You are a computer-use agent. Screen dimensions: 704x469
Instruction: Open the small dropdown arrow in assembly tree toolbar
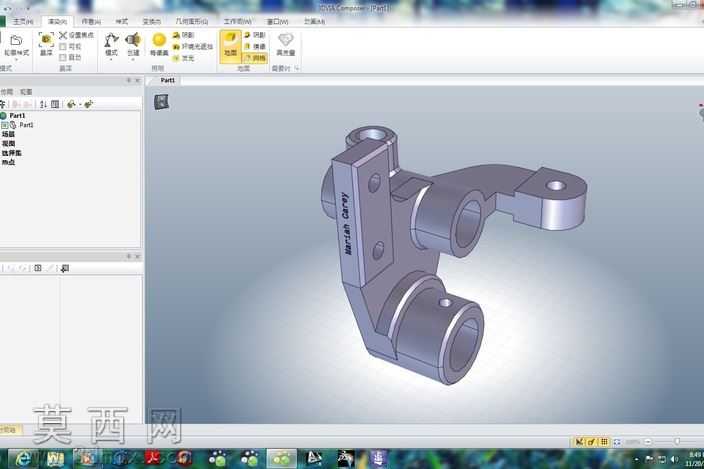(x=80, y=105)
